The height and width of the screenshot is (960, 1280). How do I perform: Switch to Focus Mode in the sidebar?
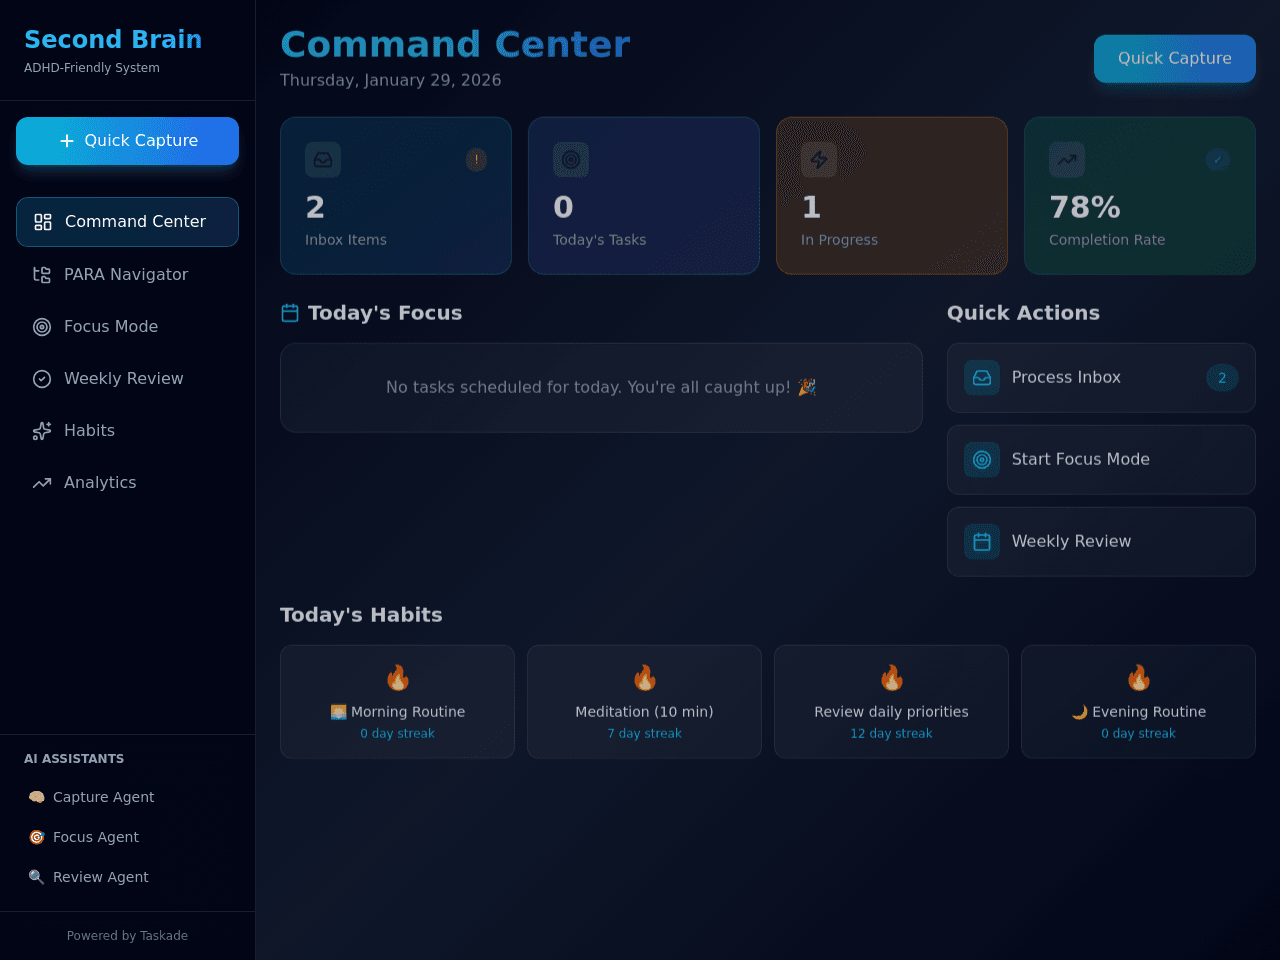[127, 326]
